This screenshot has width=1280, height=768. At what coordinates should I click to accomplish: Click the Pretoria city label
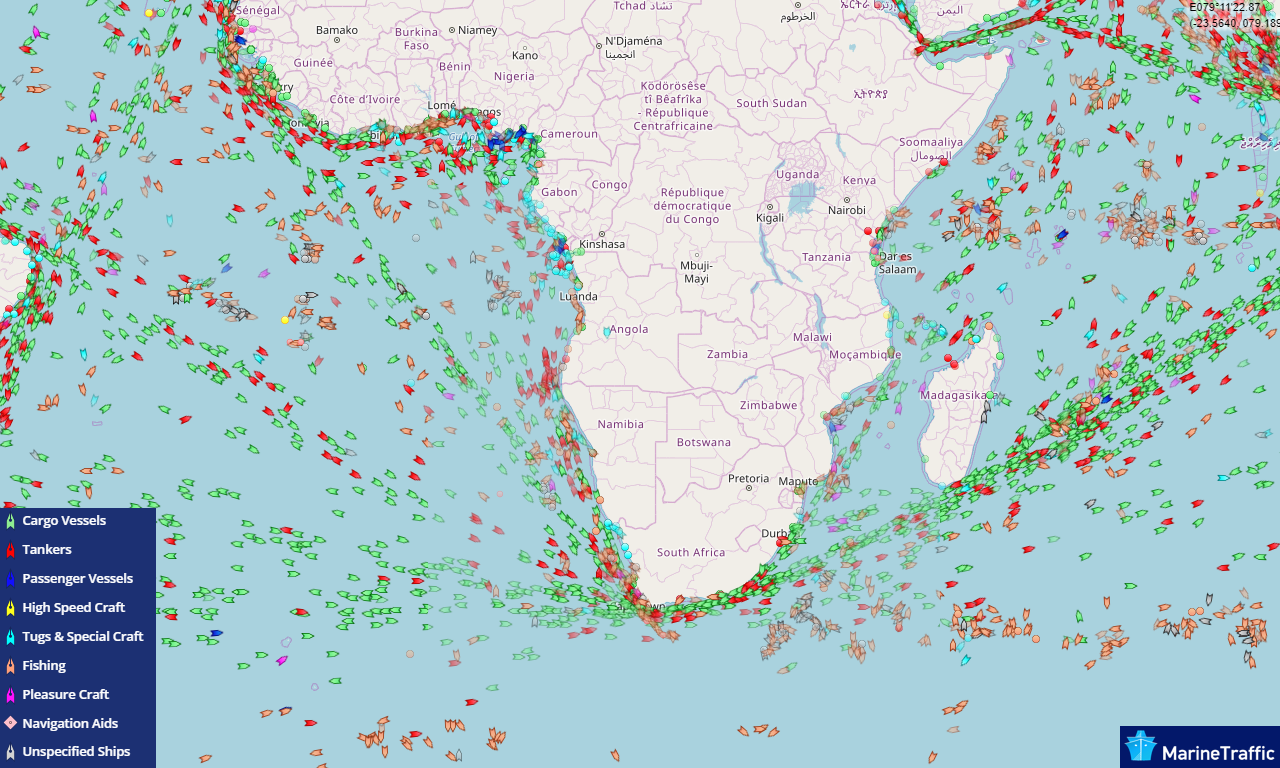(748, 479)
